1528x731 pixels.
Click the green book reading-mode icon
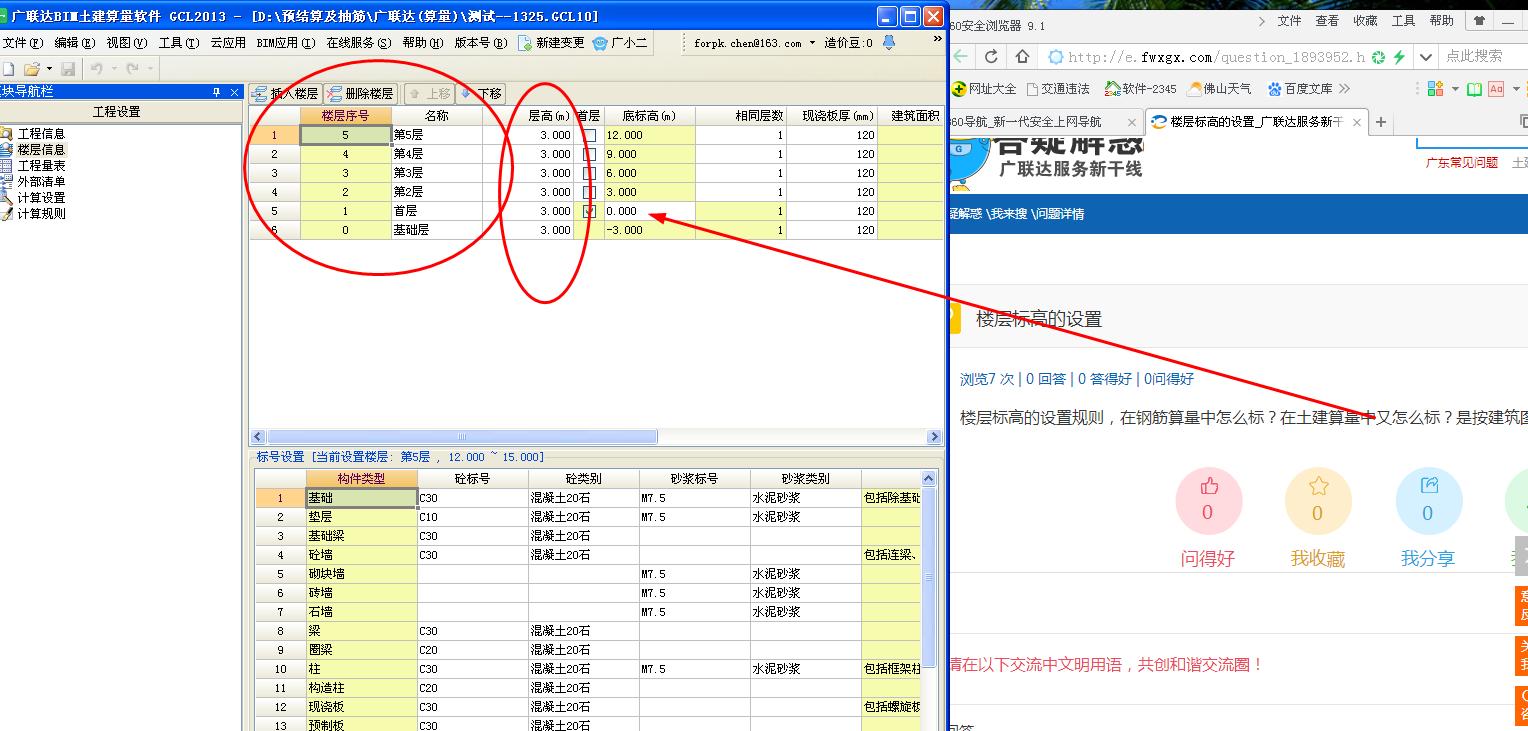[x=1474, y=89]
